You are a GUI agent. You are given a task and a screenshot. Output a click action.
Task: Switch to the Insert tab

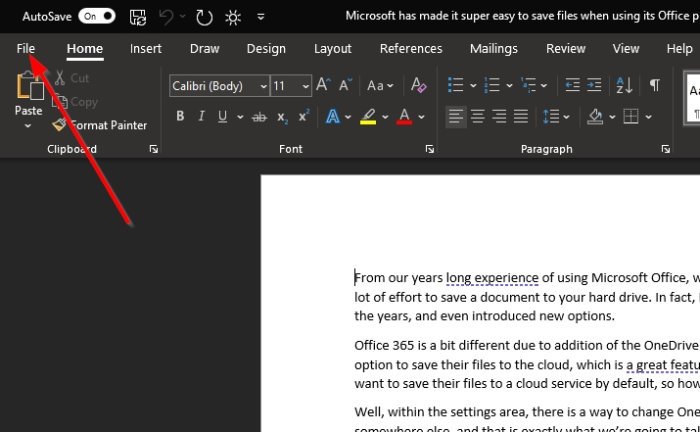146,48
